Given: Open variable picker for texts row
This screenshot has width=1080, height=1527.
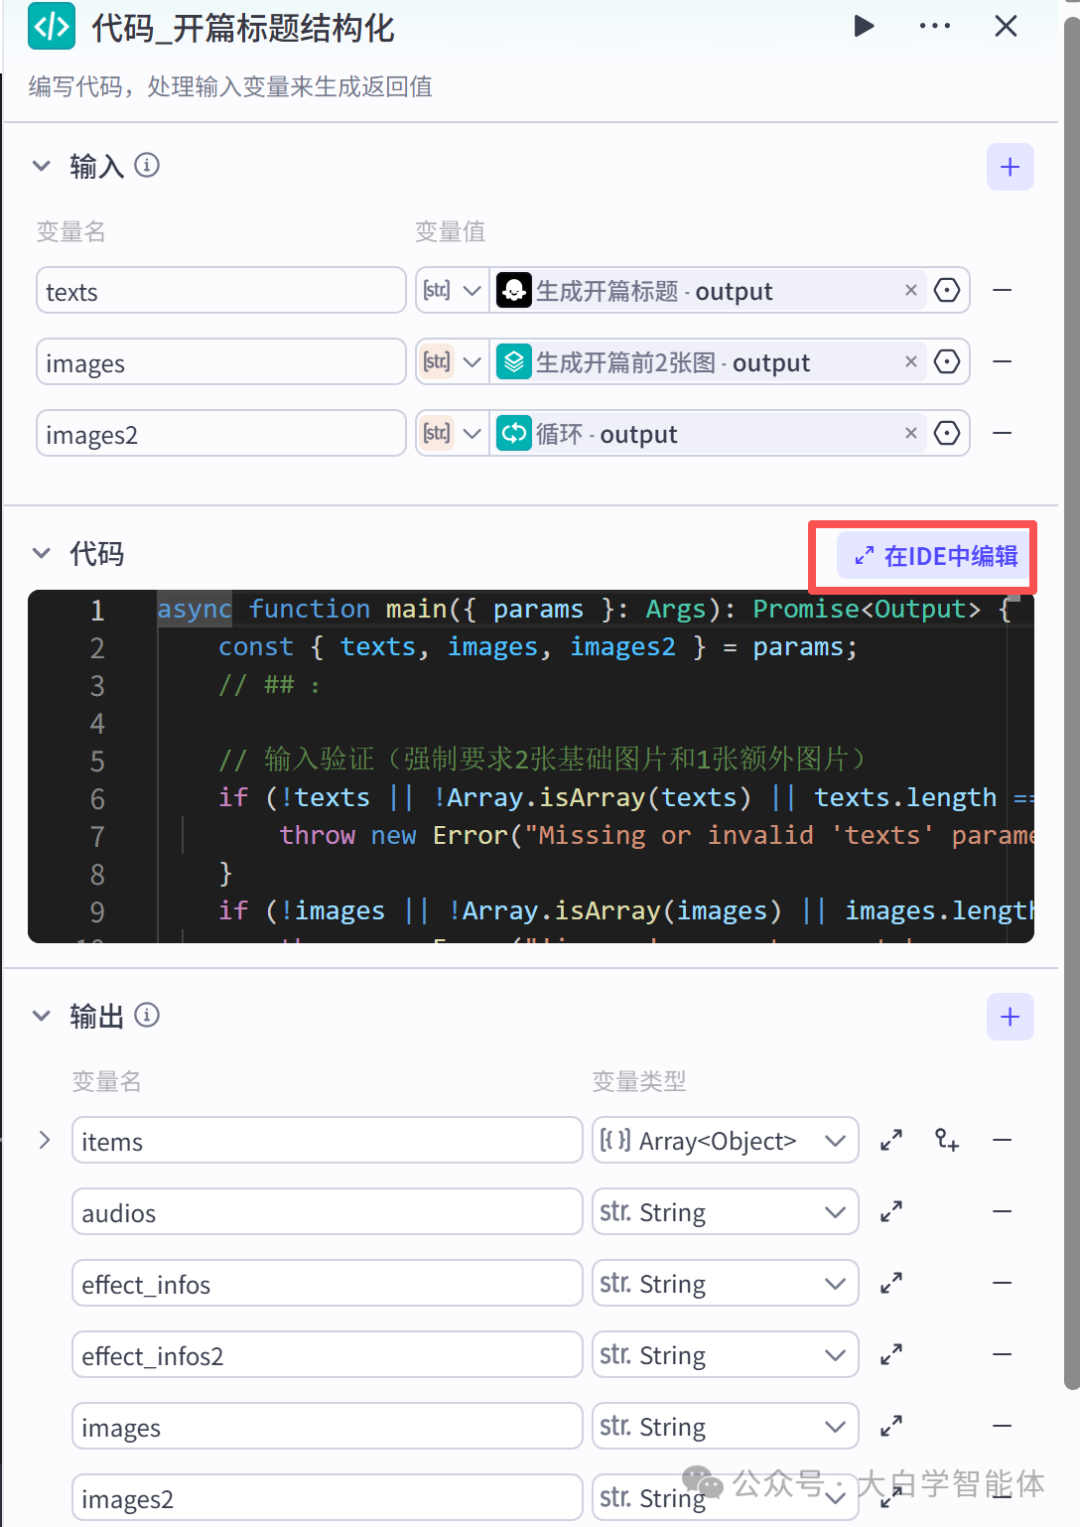Looking at the screenshot, I should click(x=947, y=290).
